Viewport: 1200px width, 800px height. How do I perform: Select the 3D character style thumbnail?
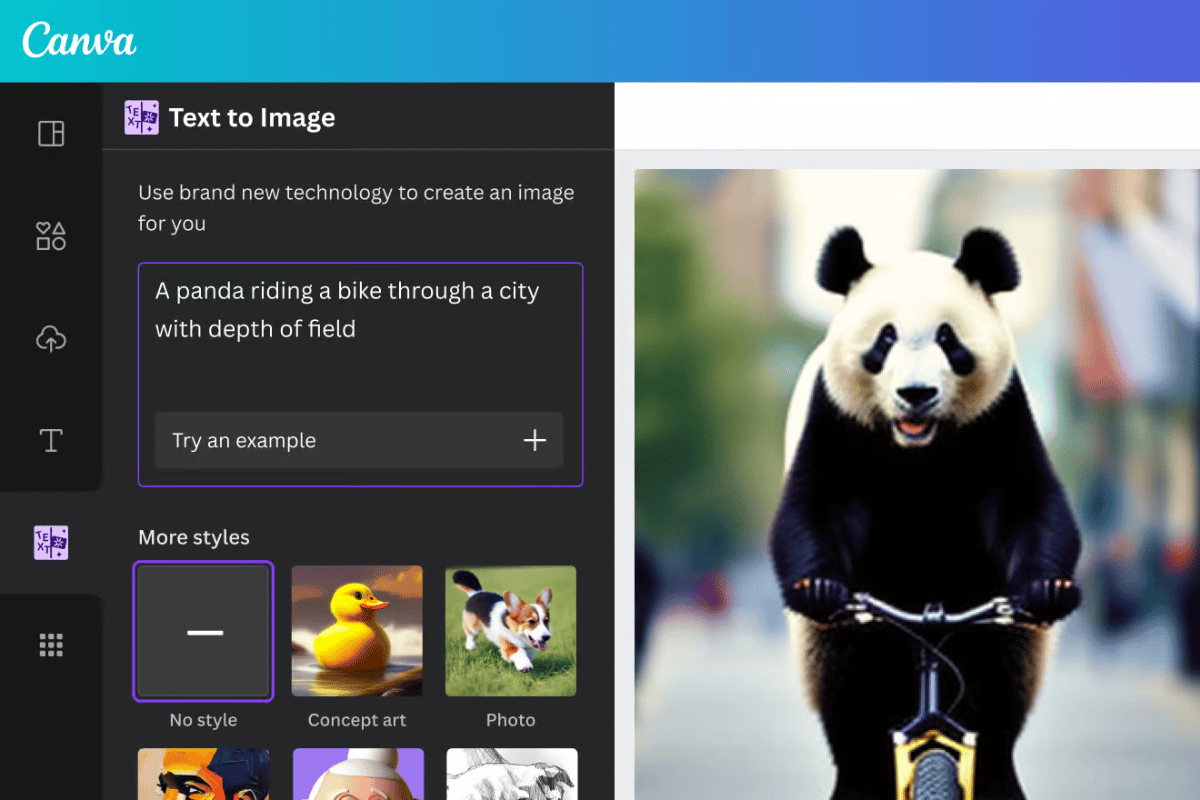tap(357, 775)
